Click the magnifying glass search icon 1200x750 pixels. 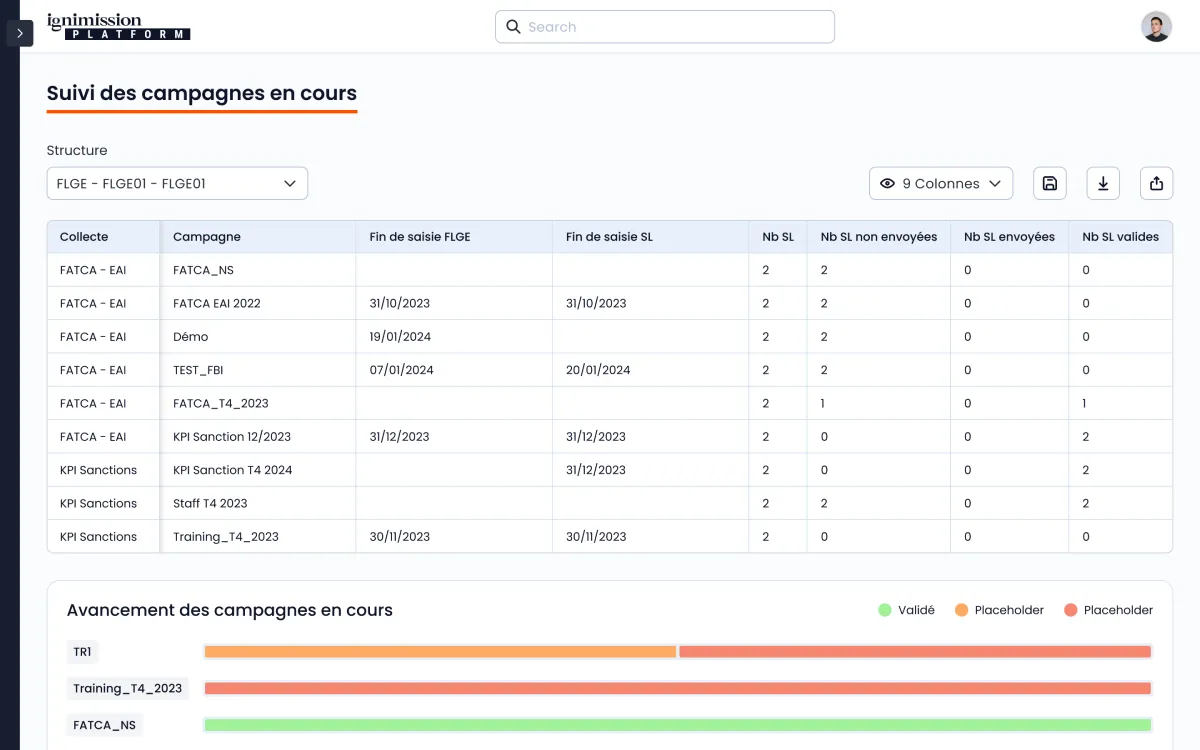tap(513, 27)
